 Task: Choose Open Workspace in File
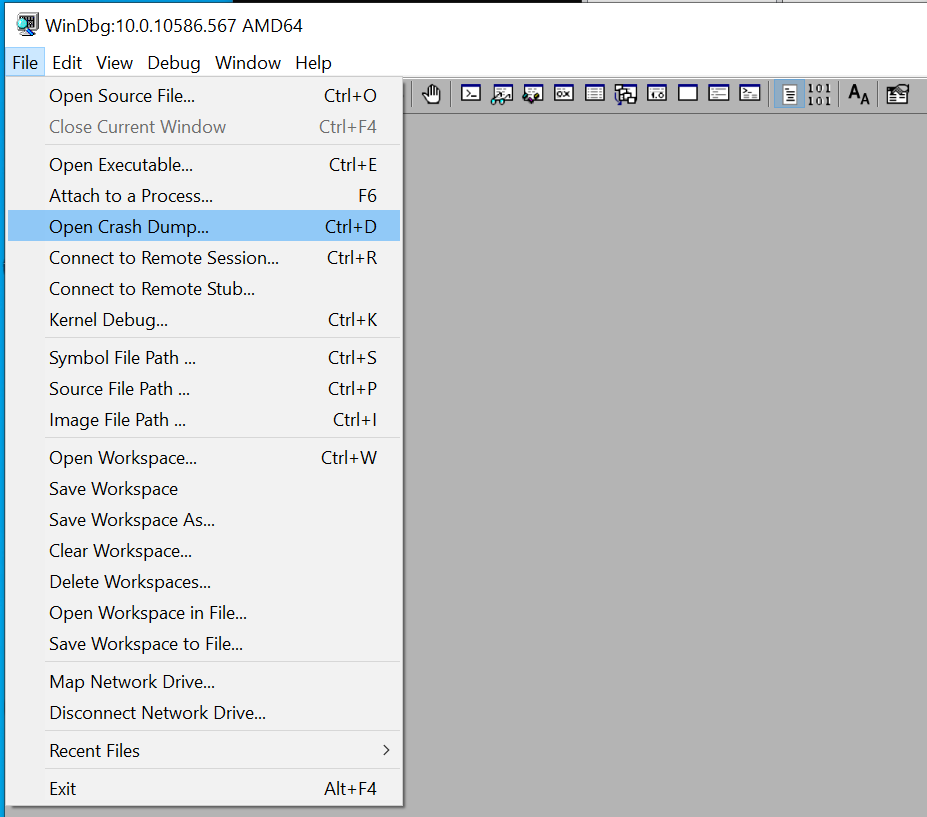click(x=204, y=612)
